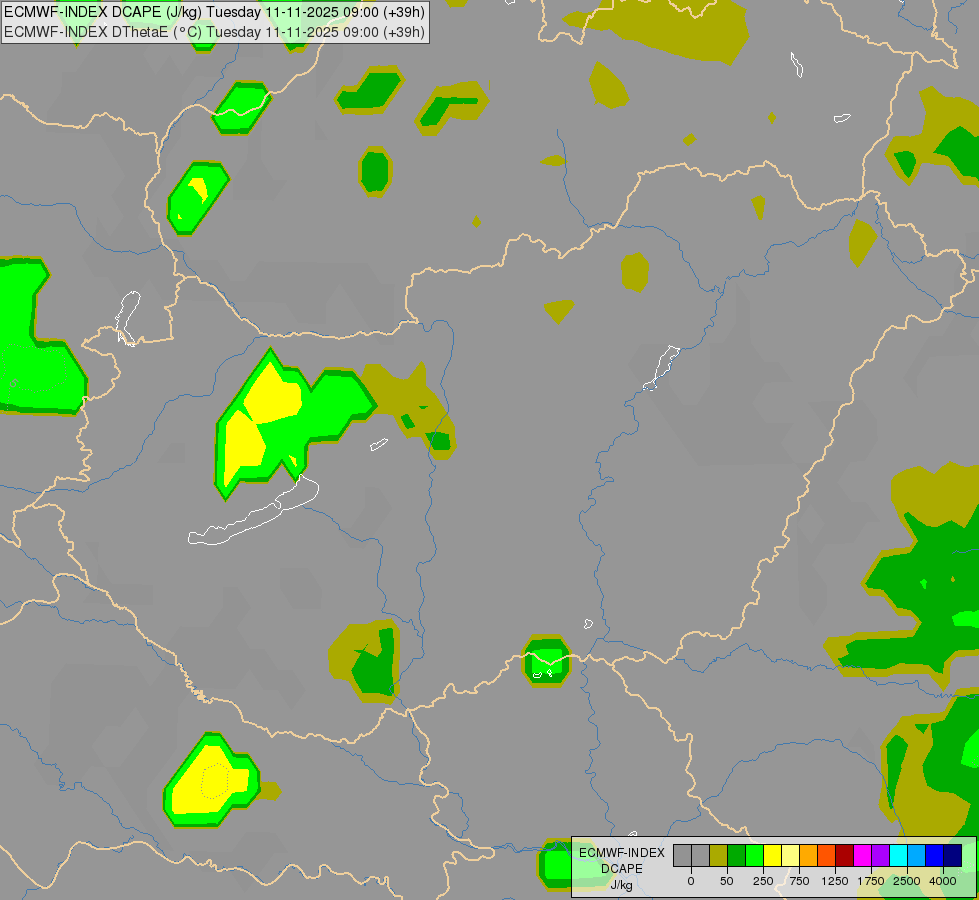This screenshot has width=979, height=900.
Task: Click the legend value 1750
Action: pos(871,881)
